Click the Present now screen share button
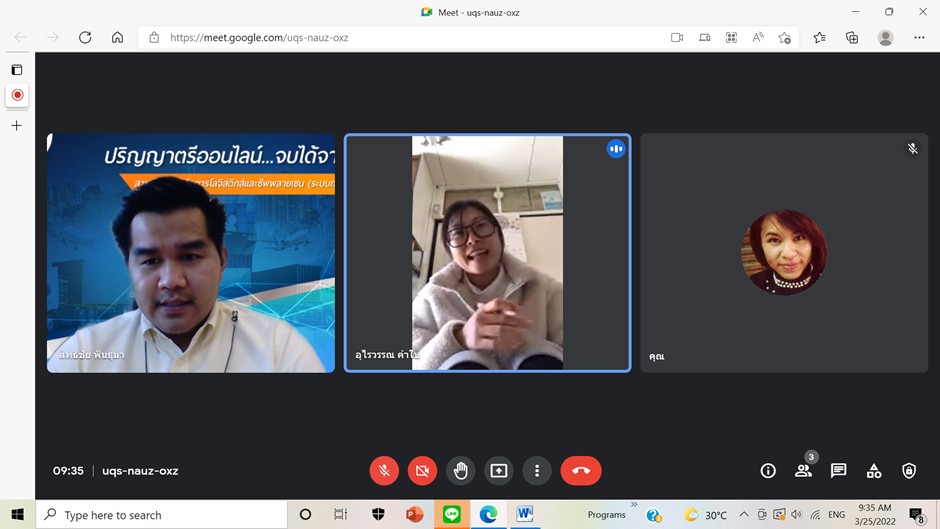The height and width of the screenshot is (529, 940). 498,471
